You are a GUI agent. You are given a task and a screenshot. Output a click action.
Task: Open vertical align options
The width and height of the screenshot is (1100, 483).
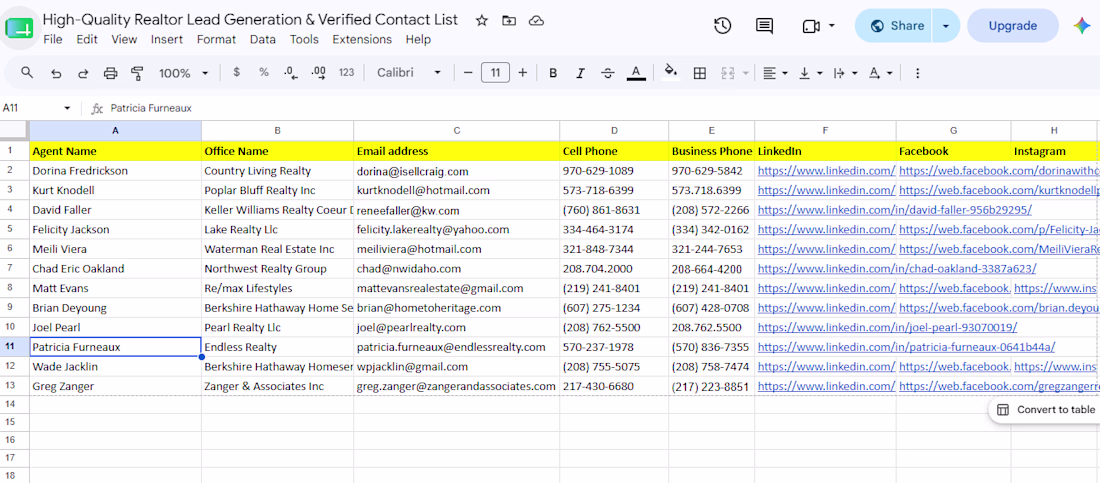(810, 73)
